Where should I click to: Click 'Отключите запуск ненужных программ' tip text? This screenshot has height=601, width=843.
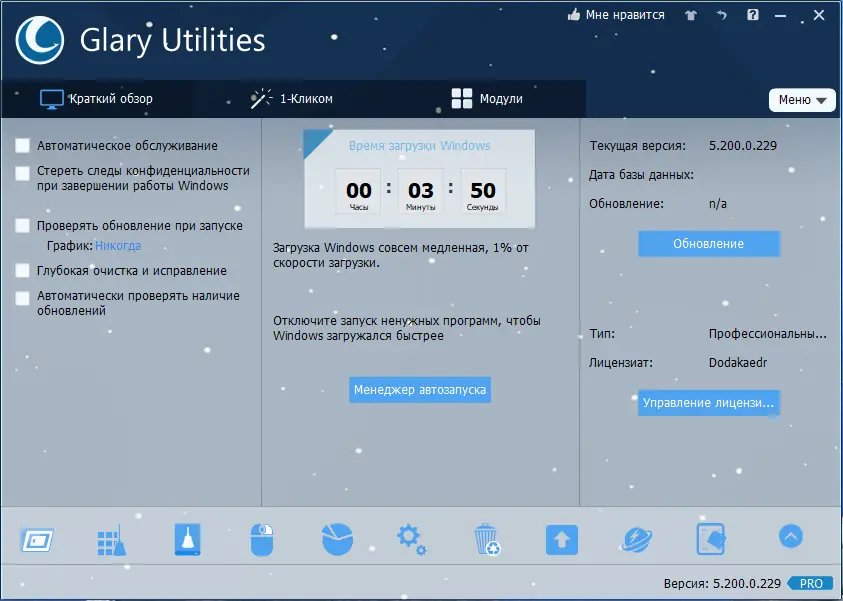[x=407, y=328]
